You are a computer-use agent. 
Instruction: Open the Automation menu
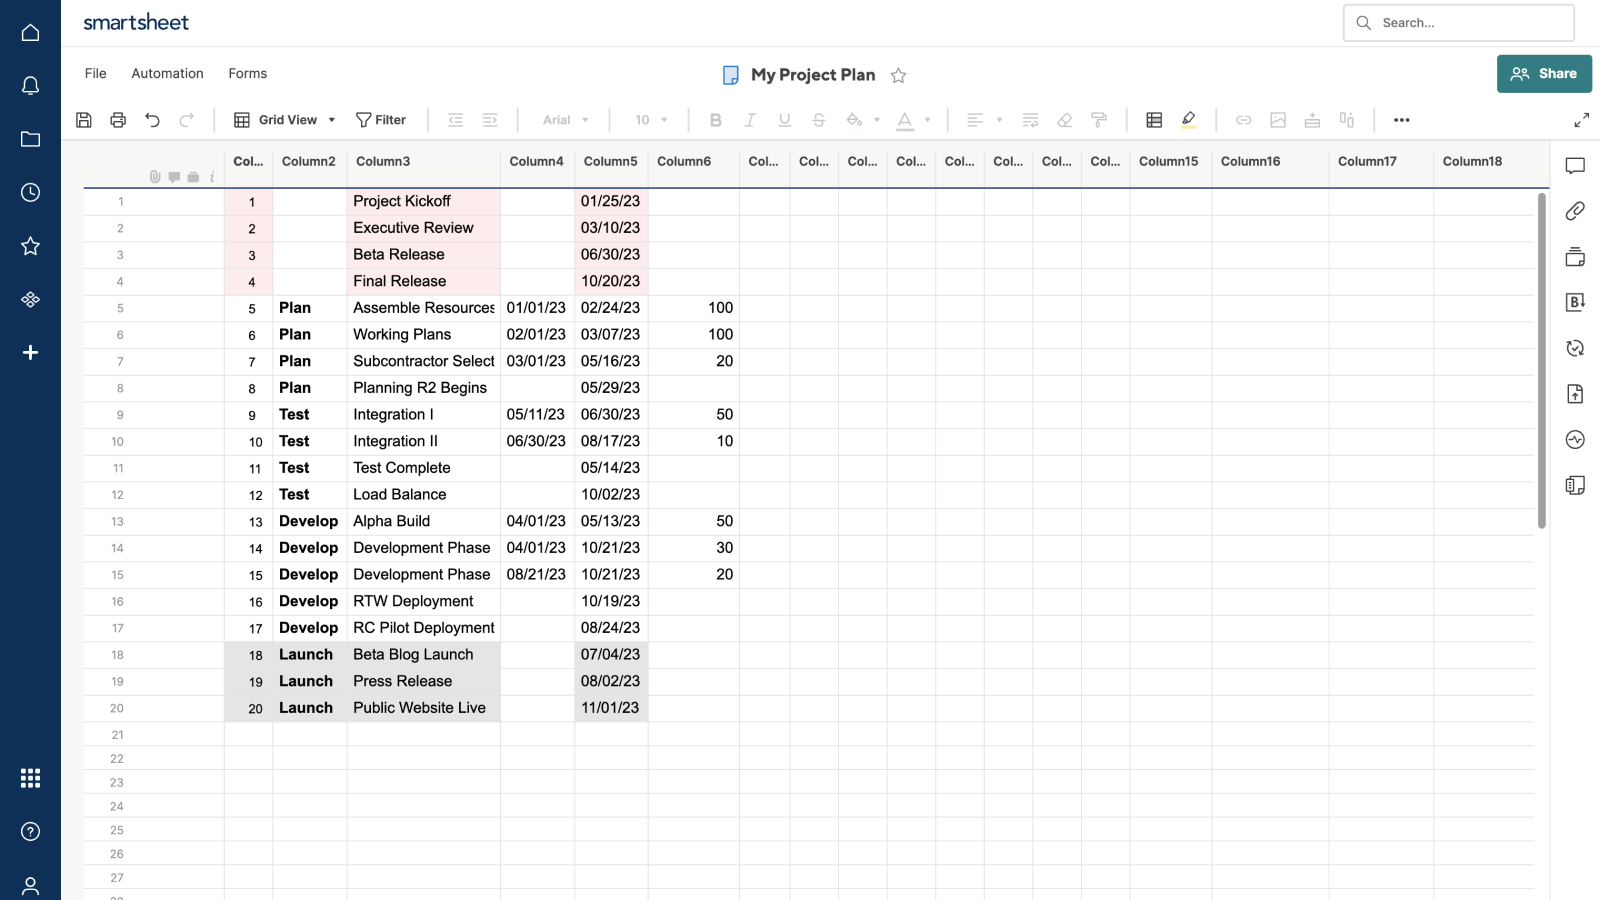(167, 73)
